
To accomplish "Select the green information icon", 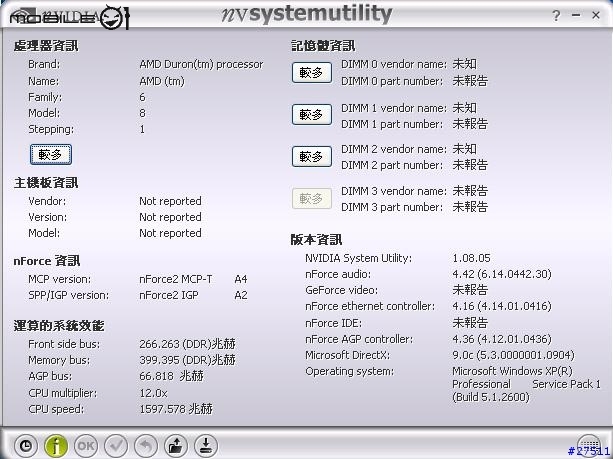I will coord(56,446).
